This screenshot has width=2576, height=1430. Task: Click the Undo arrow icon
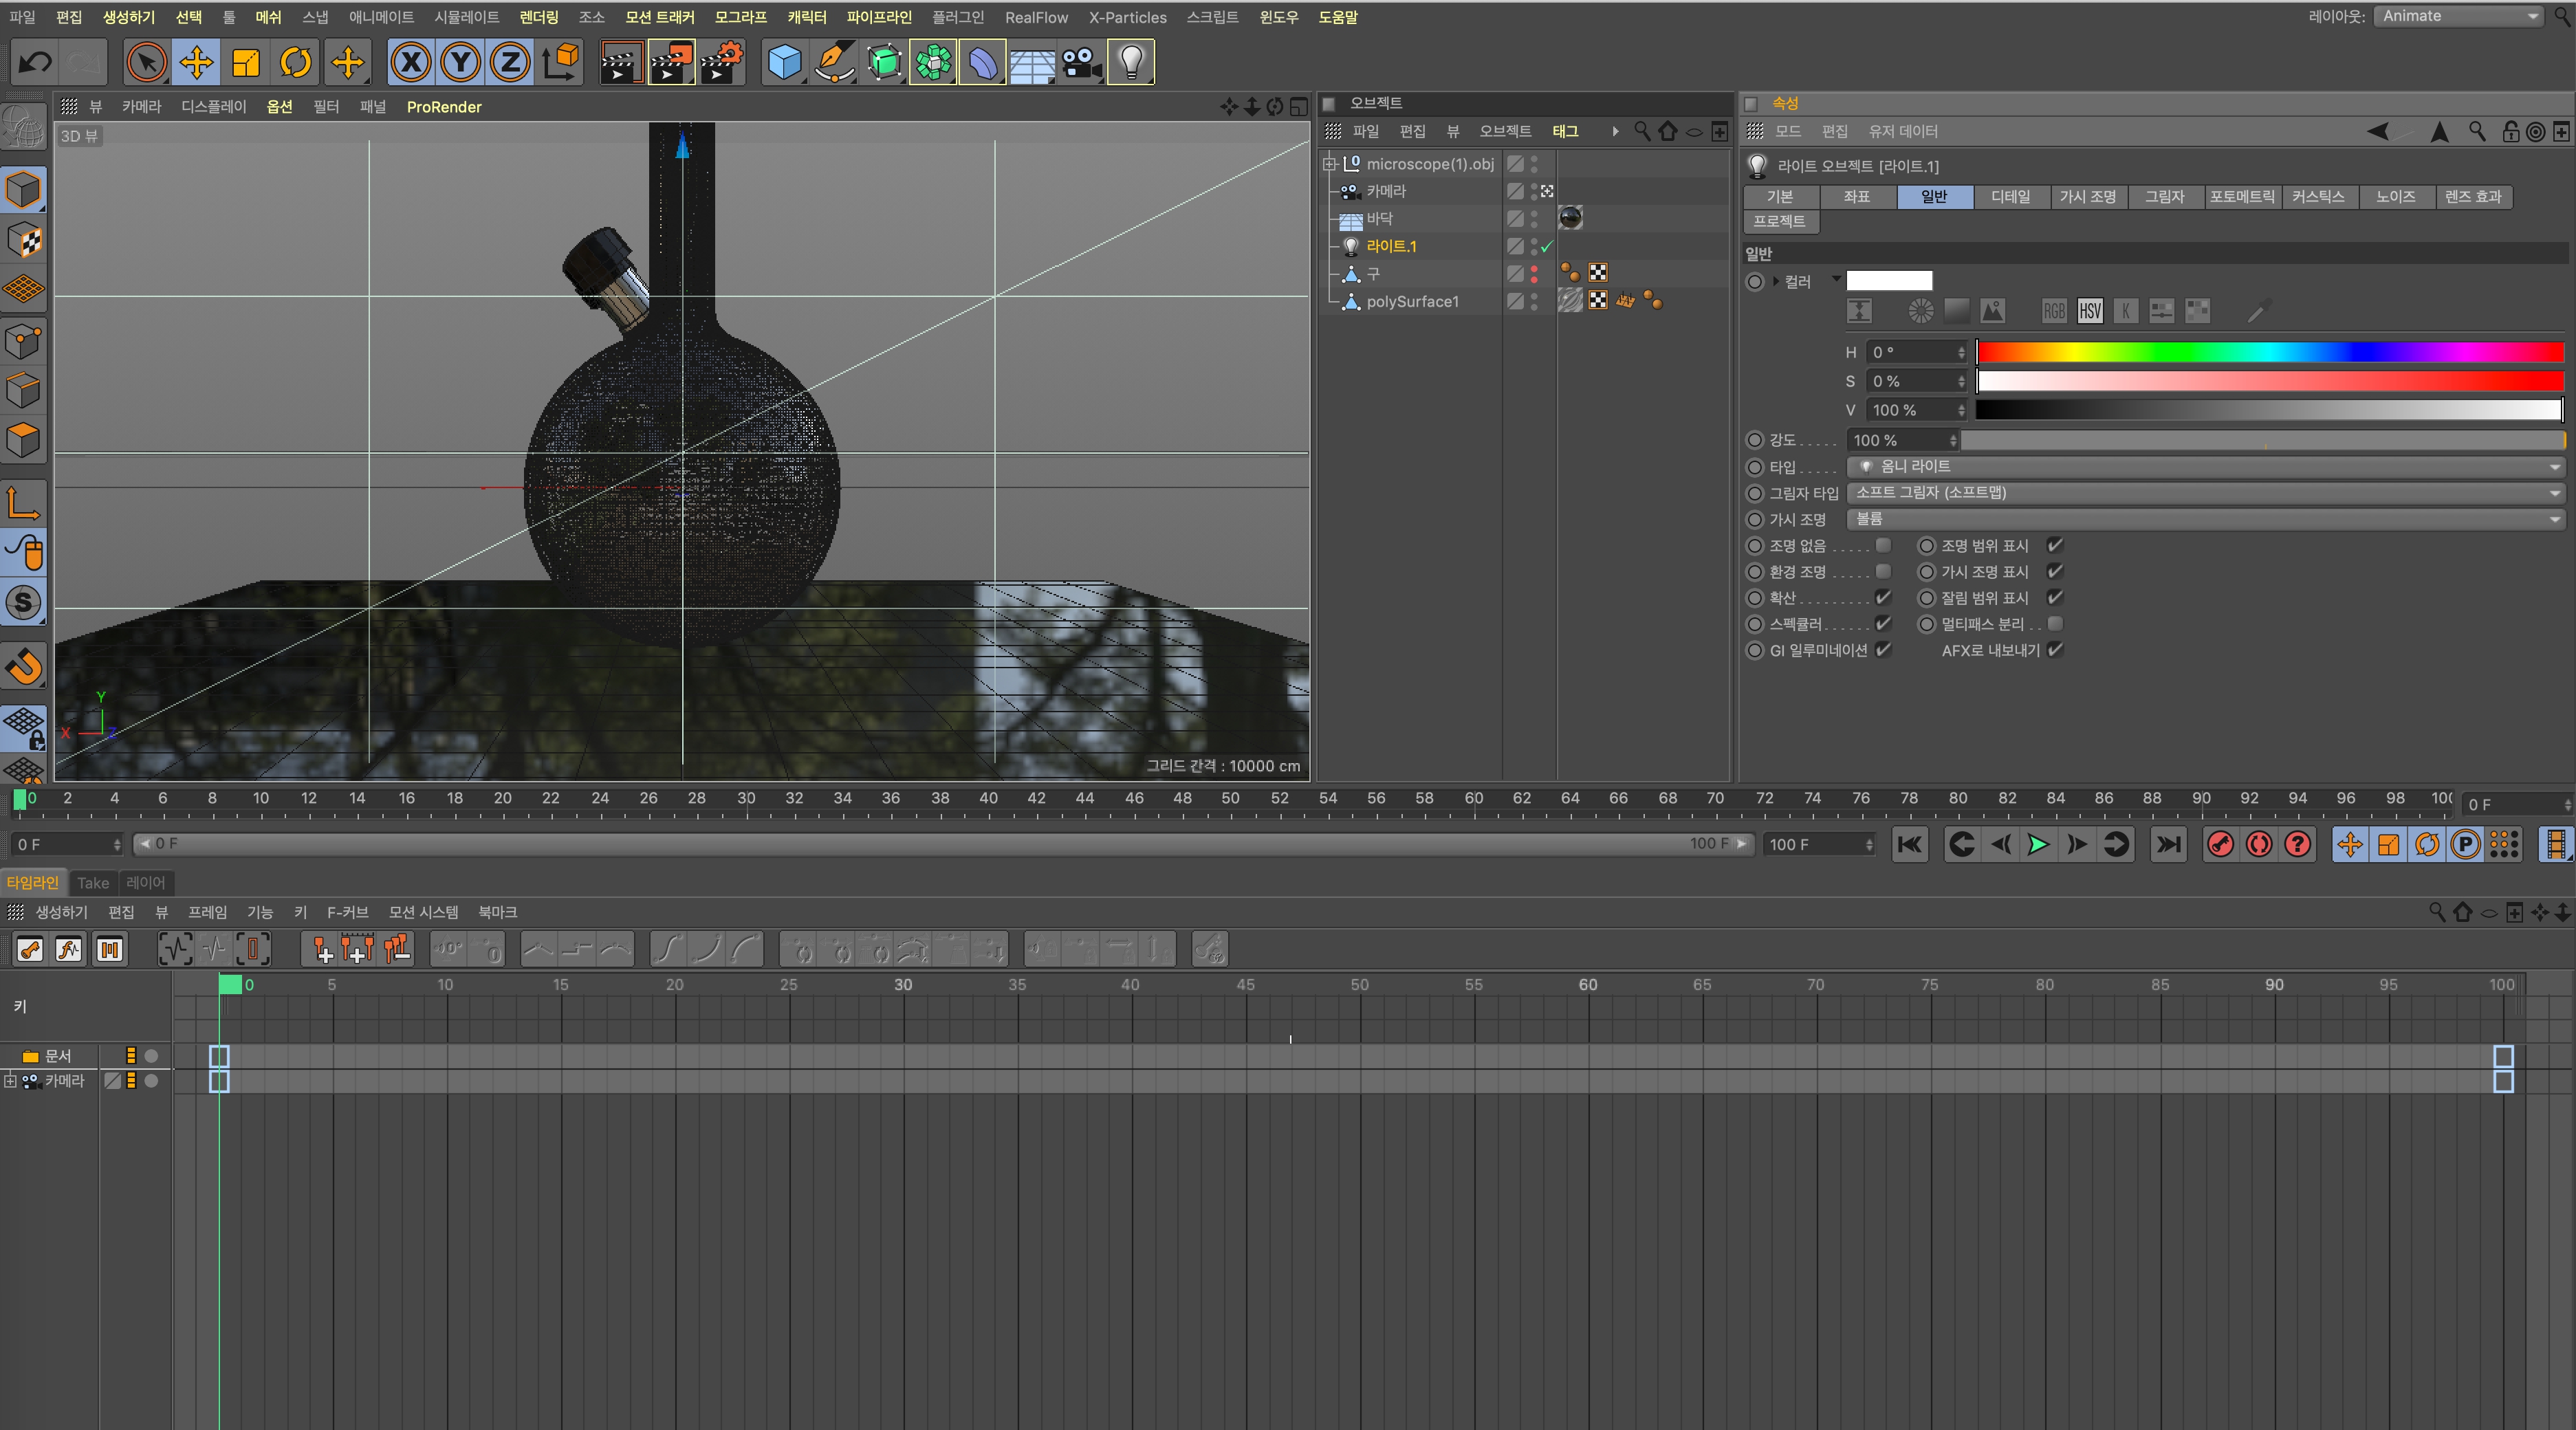35,62
